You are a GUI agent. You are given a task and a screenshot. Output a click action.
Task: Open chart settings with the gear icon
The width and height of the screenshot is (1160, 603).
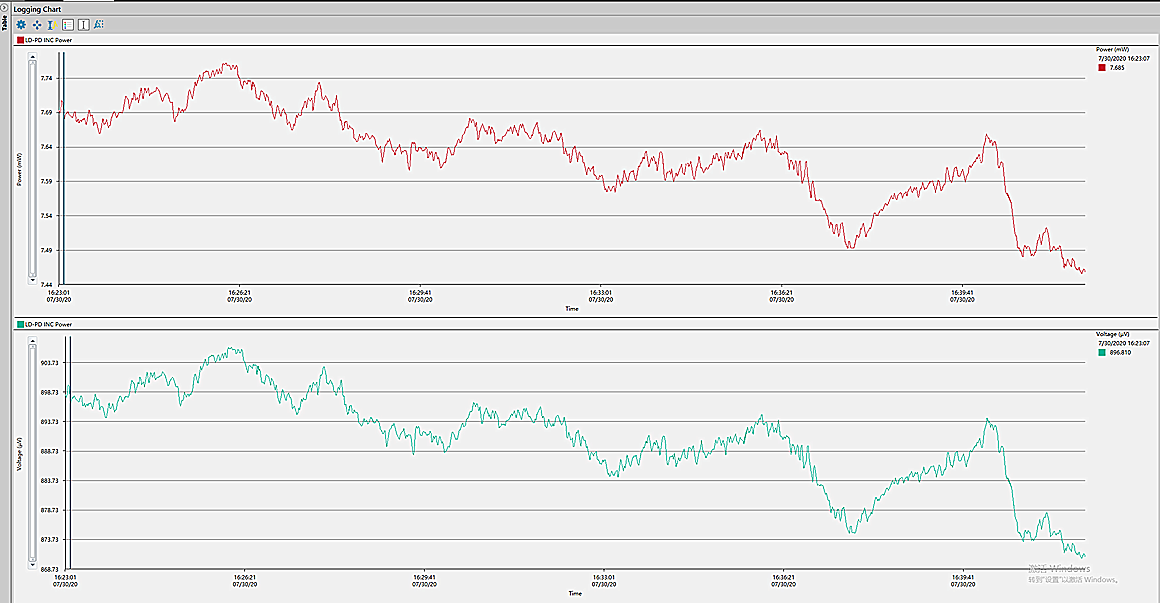point(21,24)
